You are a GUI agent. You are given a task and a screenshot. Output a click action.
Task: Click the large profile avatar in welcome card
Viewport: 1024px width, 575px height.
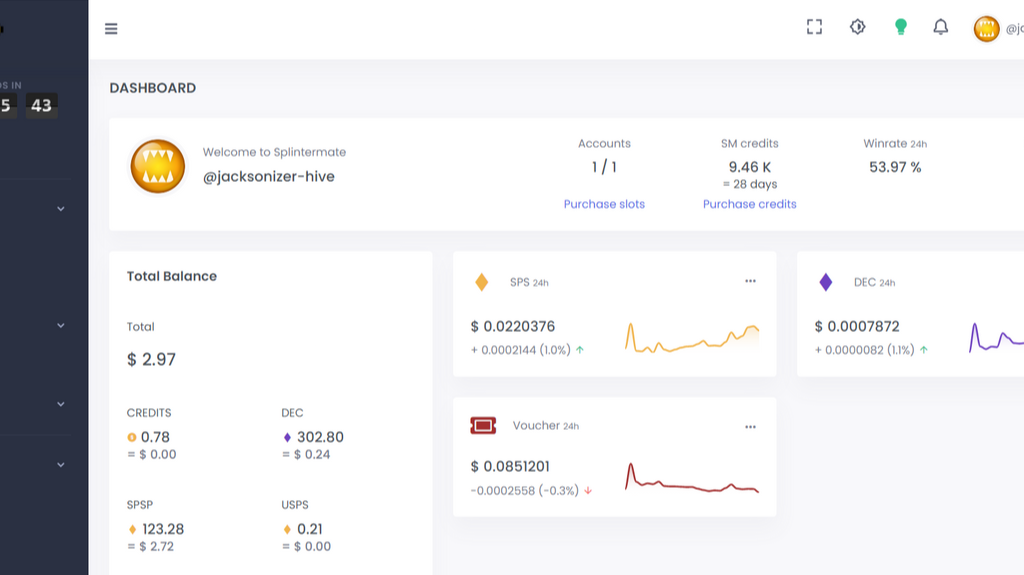[158, 166]
